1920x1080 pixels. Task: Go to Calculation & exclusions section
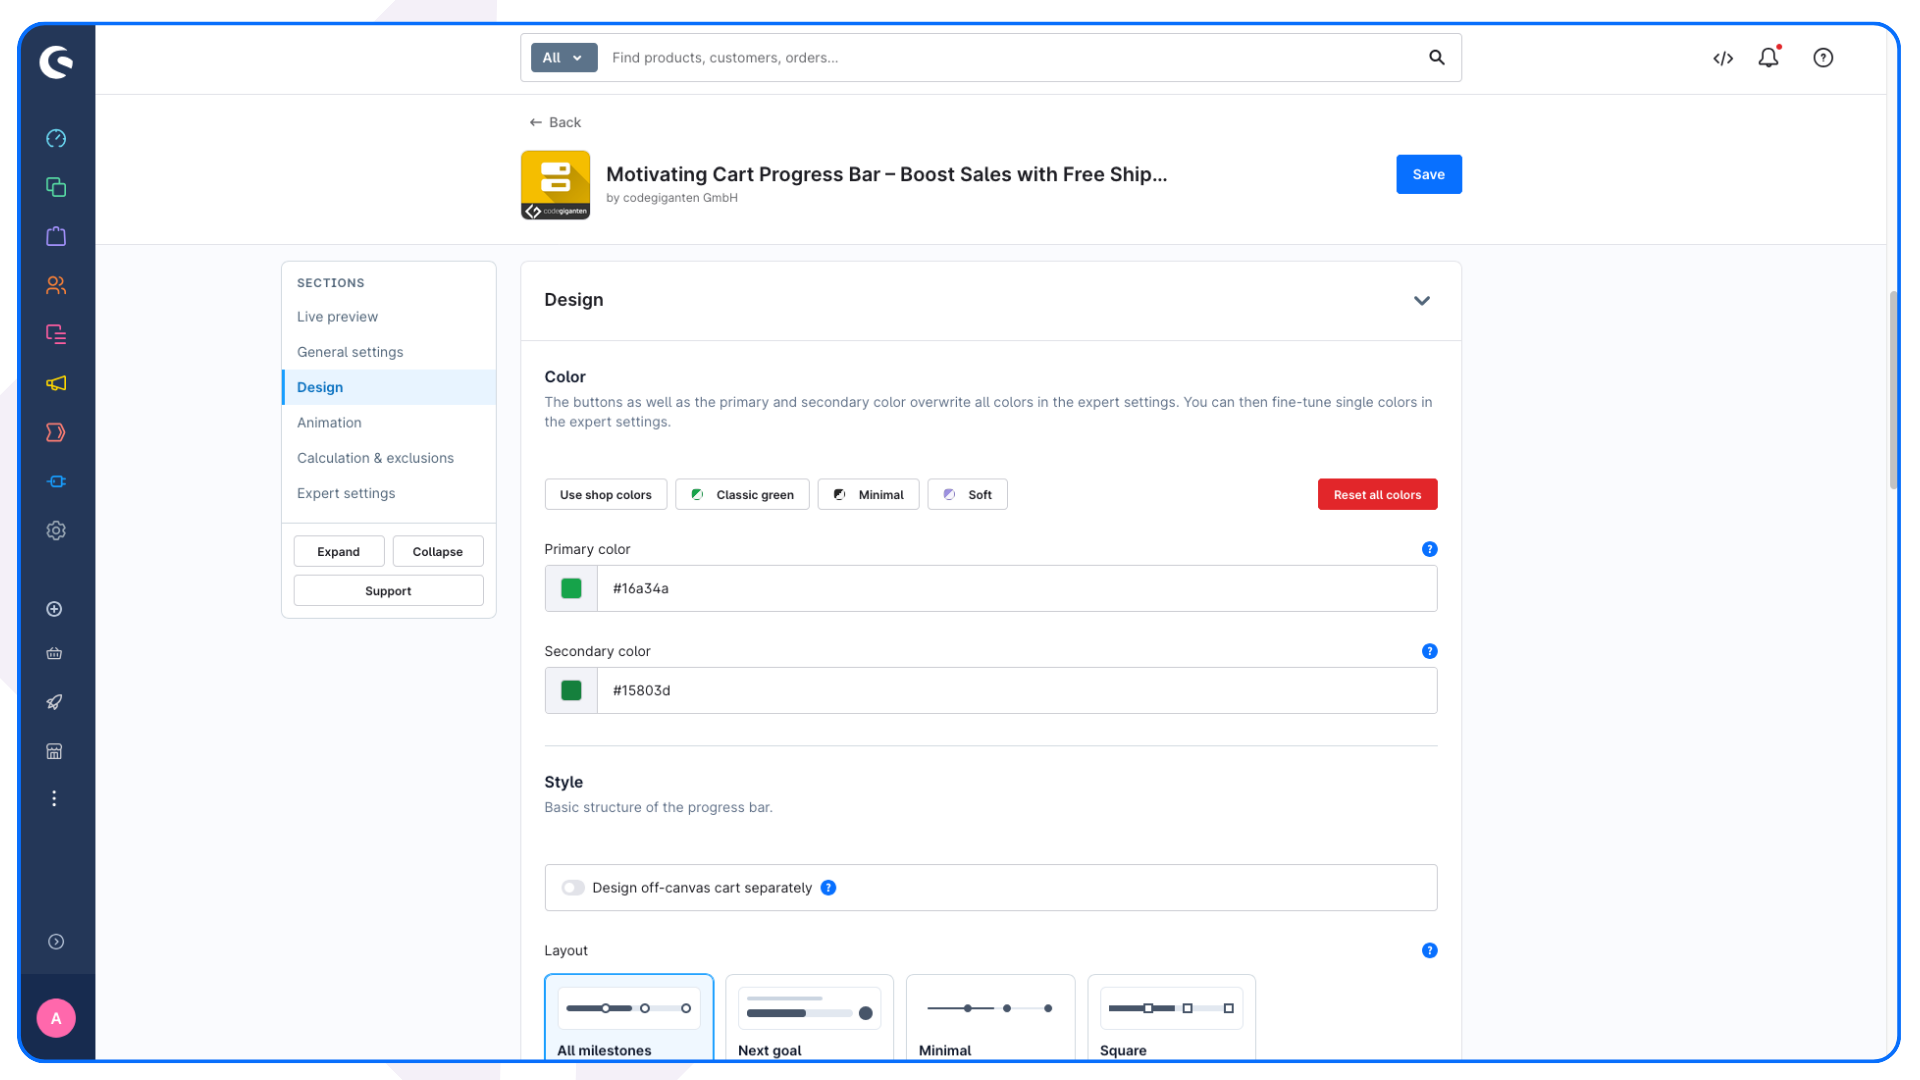click(x=375, y=458)
